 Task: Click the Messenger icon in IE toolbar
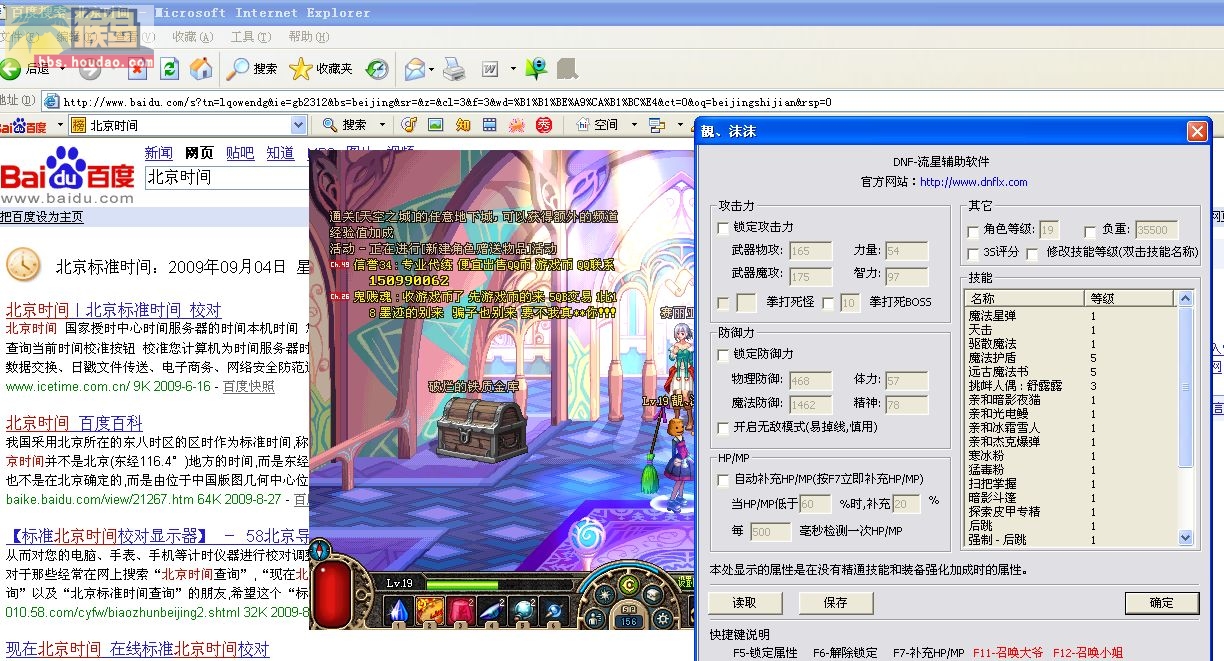pyautogui.click(x=537, y=69)
